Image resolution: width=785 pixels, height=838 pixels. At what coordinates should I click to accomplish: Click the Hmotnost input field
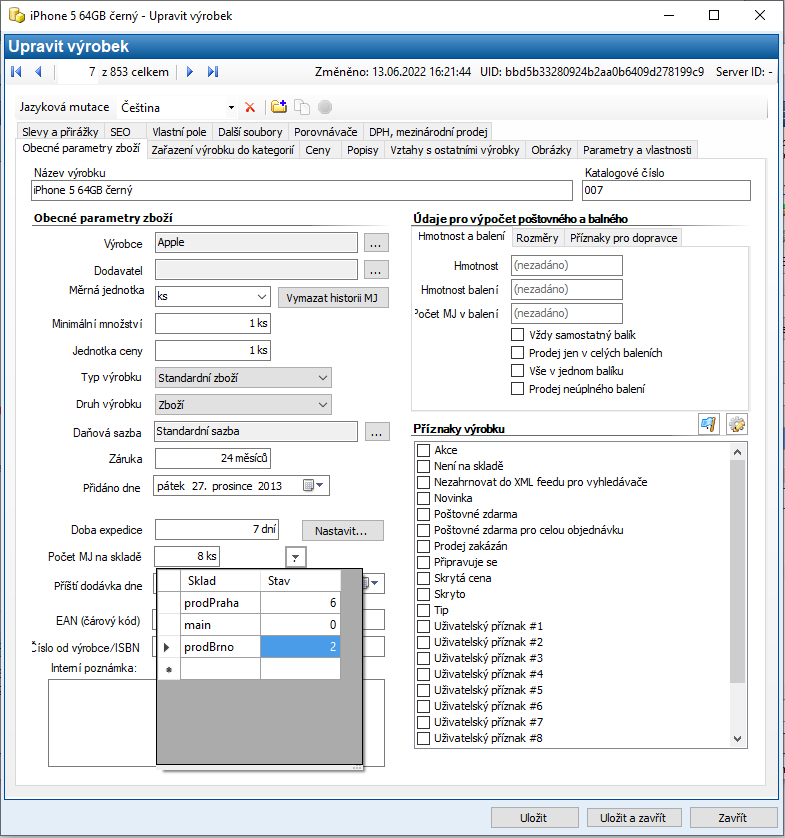(566, 266)
